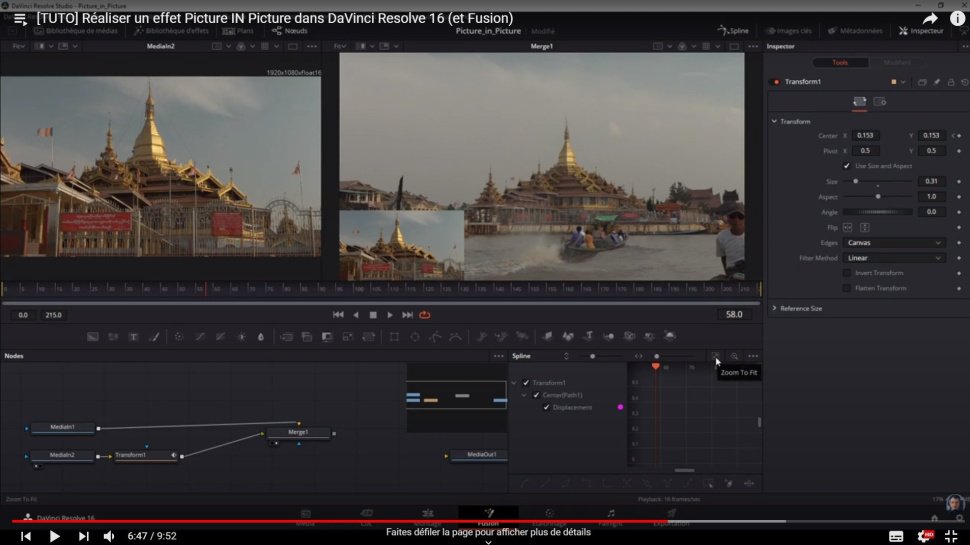This screenshot has width=970, height=545.
Task: Click the Transform1 pin icon in Inspector
Action: click(x=937, y=82)
